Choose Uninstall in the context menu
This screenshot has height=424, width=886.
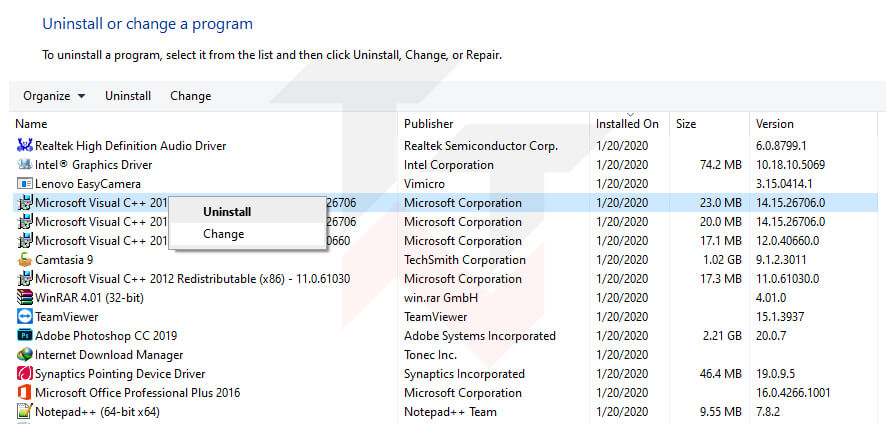227,212
